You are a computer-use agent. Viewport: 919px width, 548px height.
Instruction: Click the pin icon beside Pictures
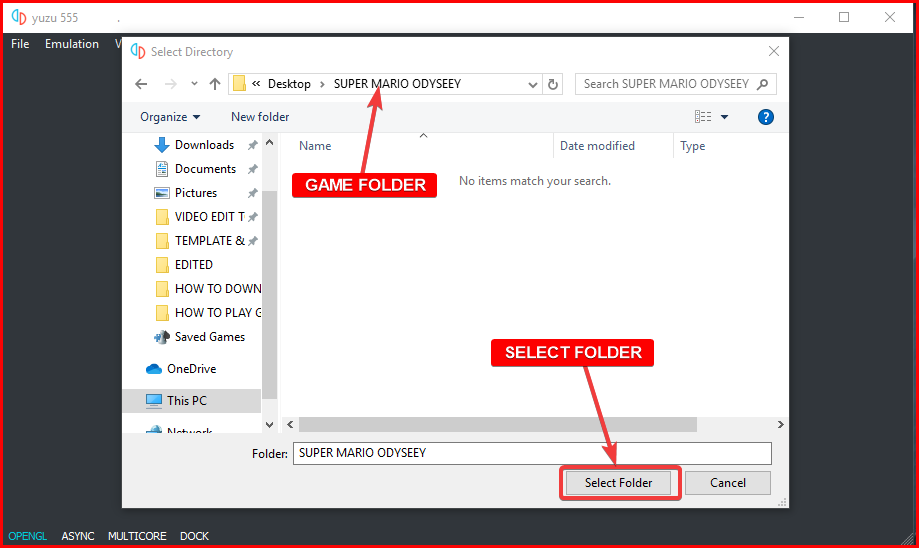pos(253,193)
